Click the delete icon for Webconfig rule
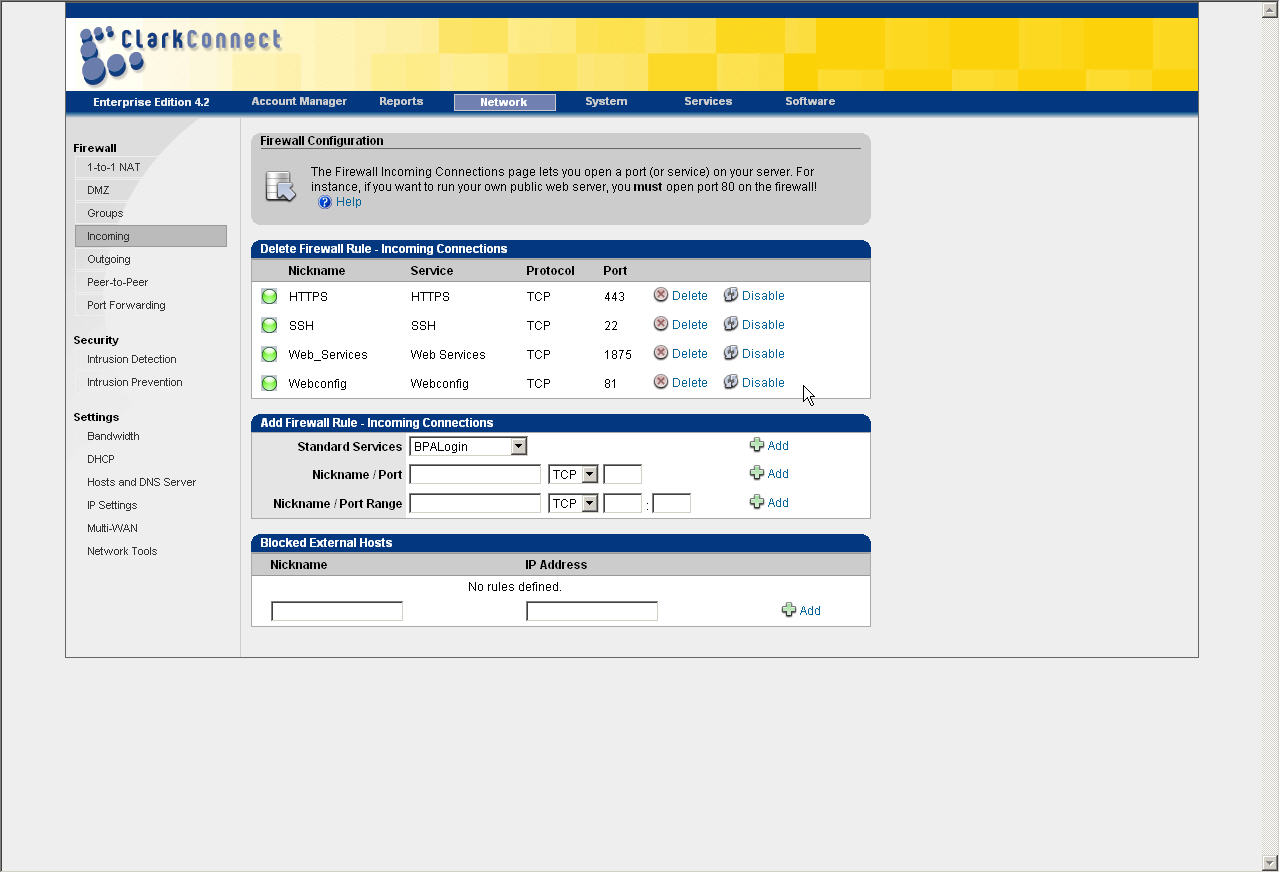 coord(660,382)
